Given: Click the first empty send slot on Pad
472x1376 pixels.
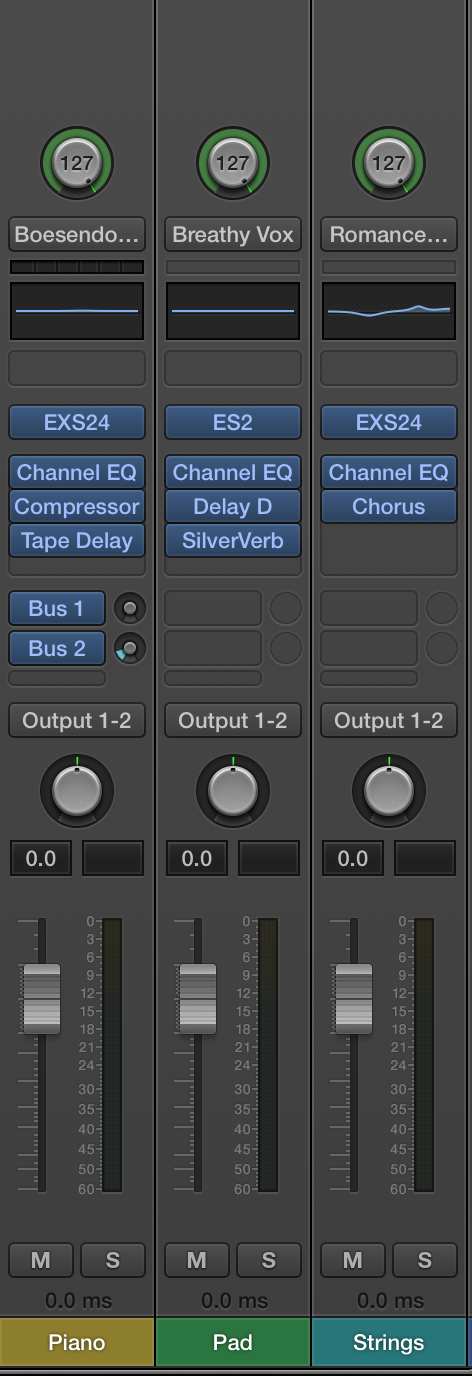Looking at the screenshot, I should (213, 608).
